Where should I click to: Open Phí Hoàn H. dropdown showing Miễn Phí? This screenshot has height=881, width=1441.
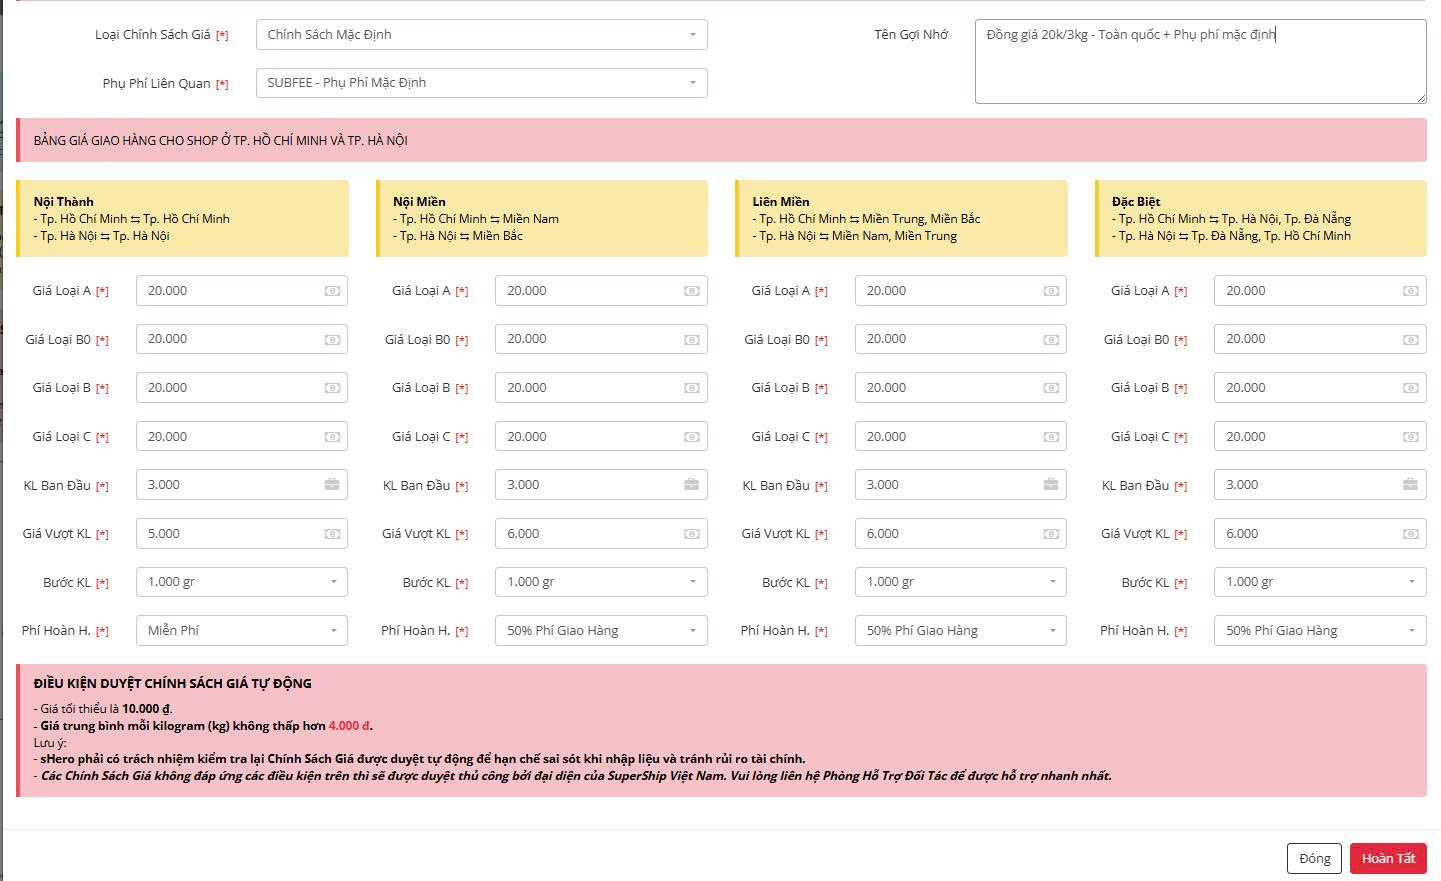[242, 631]
